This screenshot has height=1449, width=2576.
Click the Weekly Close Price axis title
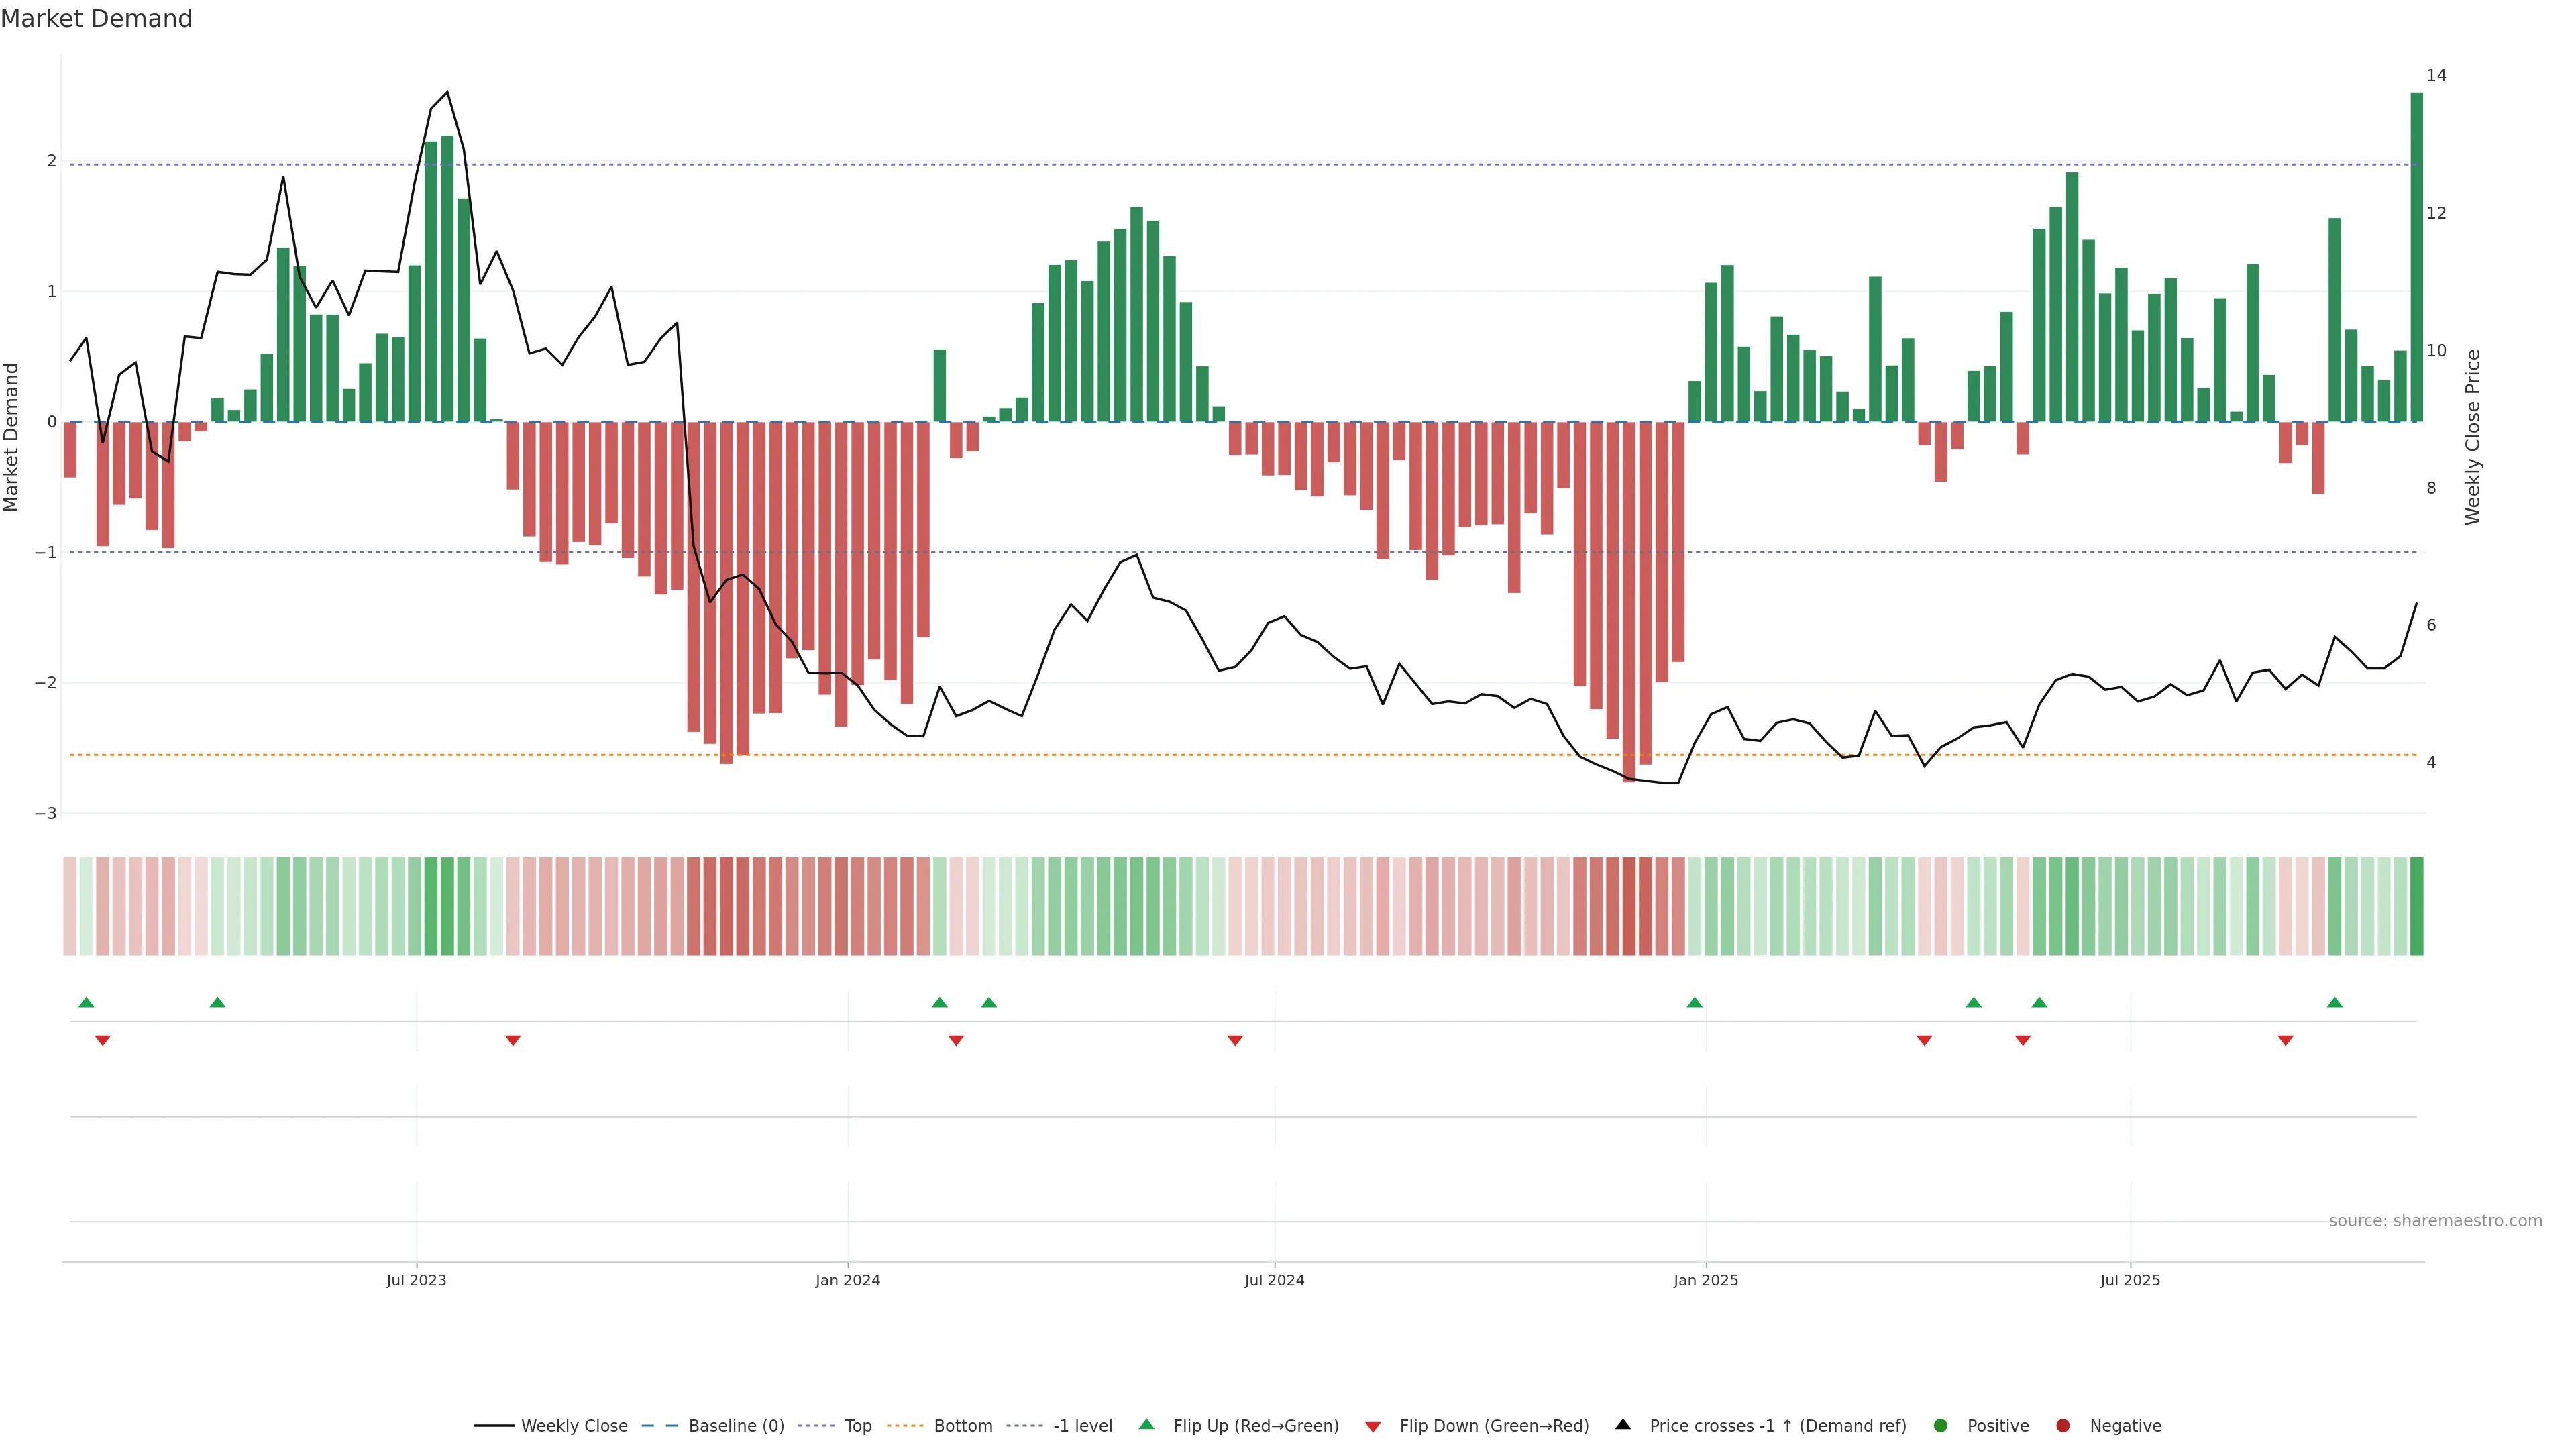pos(2473,437)
